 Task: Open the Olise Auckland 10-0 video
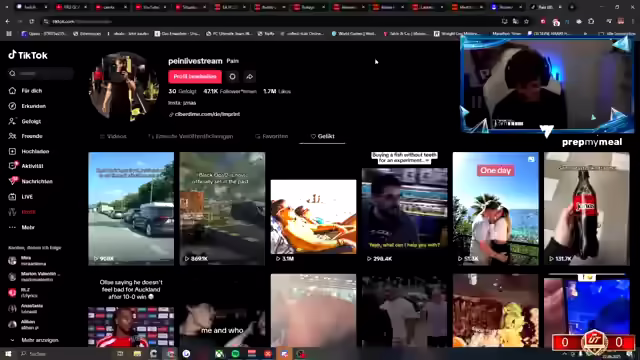pos(131,311)
